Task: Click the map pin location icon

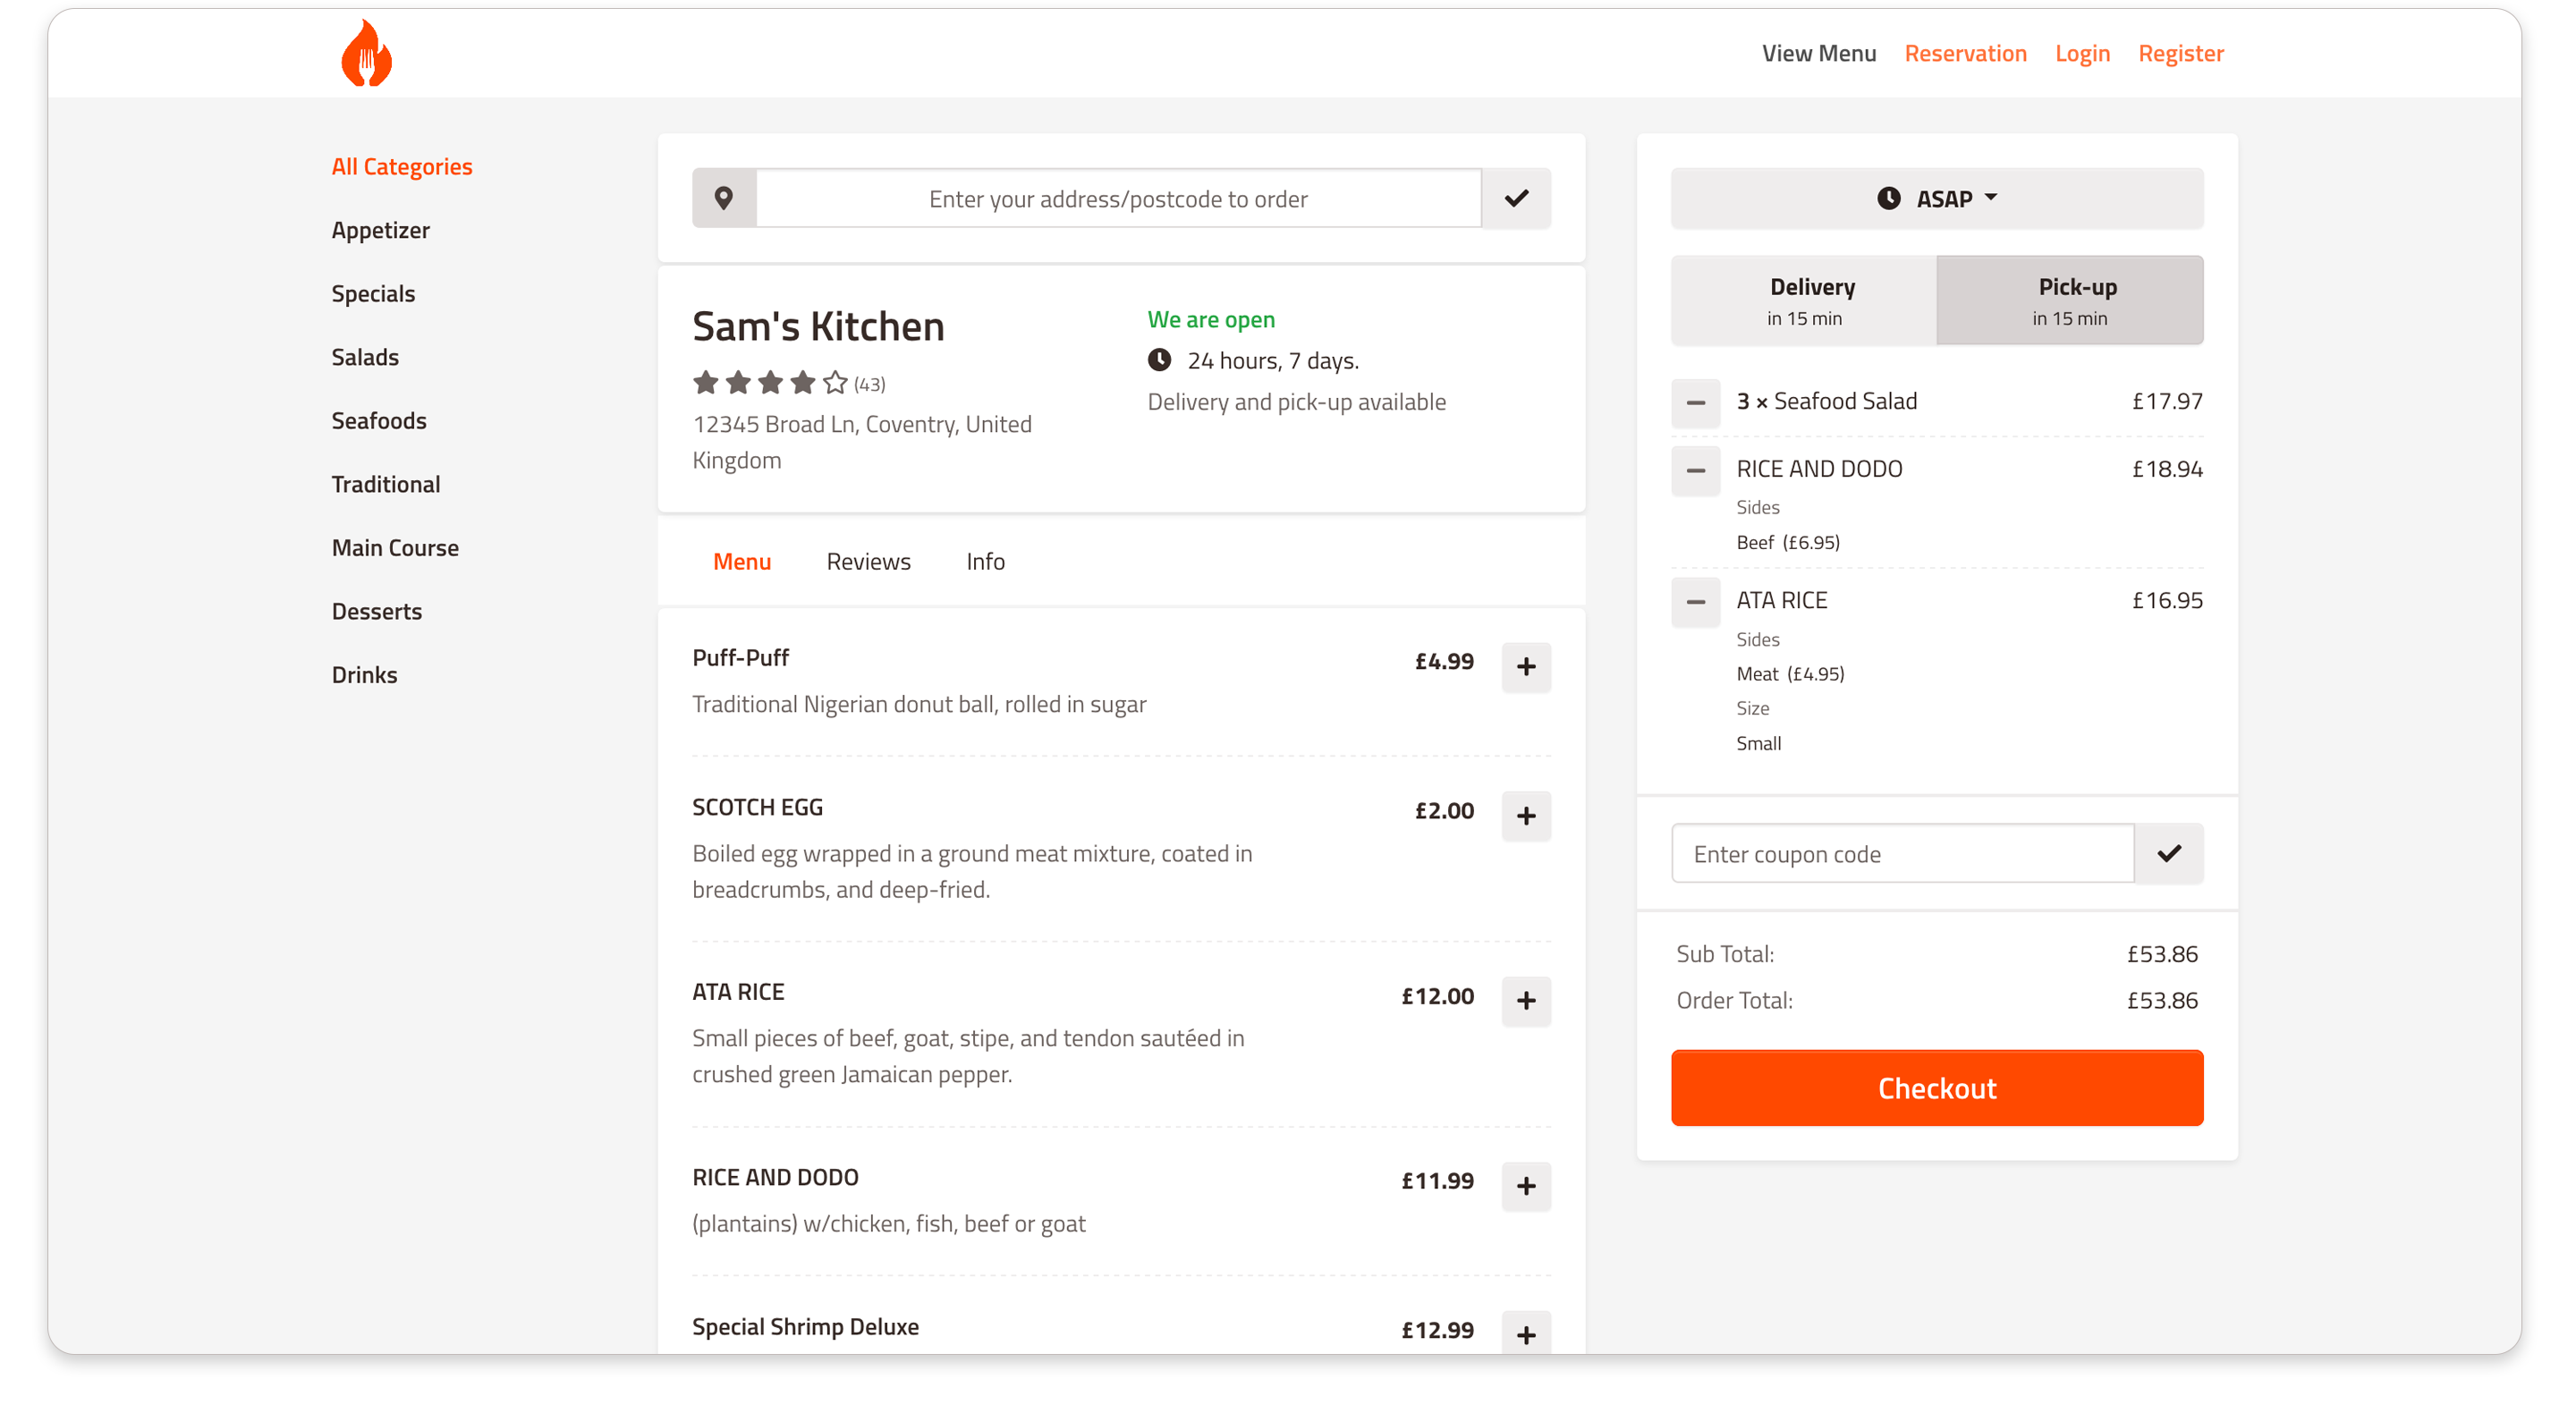Action: pos(724,198)
